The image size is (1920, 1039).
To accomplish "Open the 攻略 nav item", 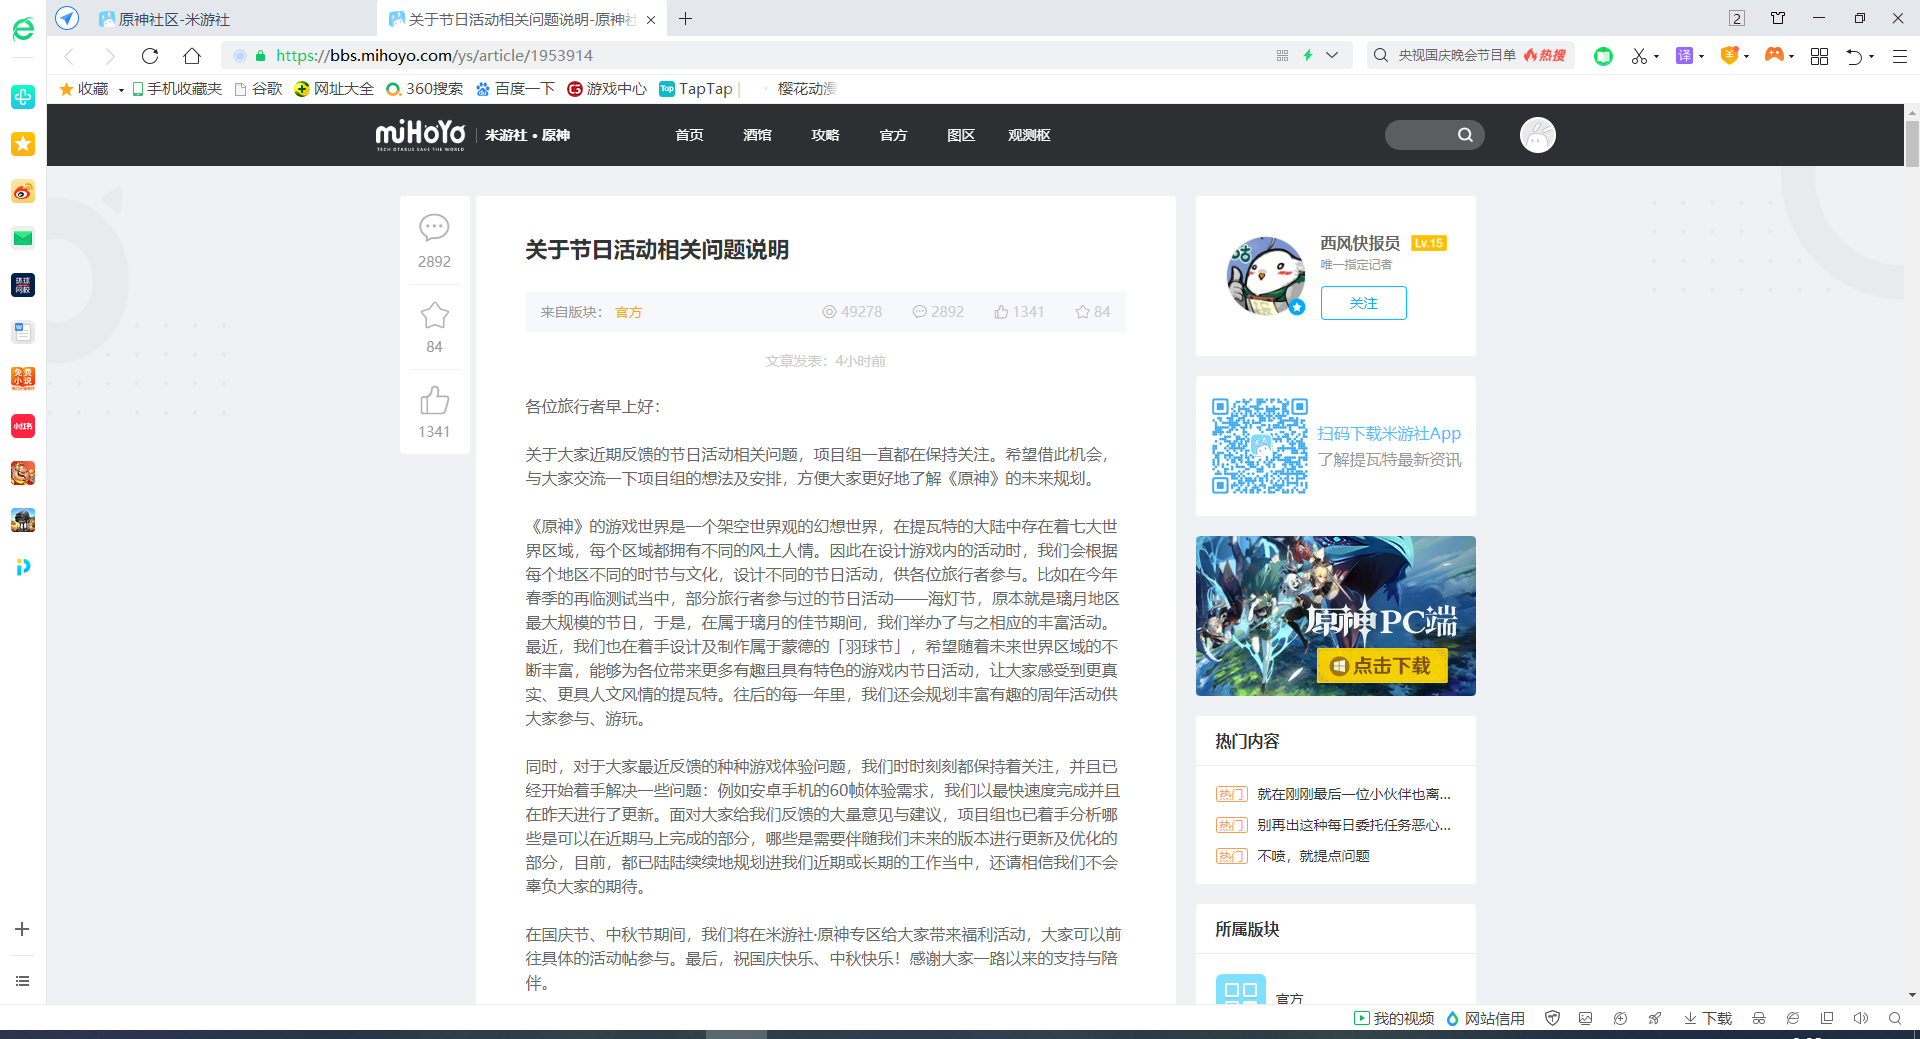I will (825, 135).
